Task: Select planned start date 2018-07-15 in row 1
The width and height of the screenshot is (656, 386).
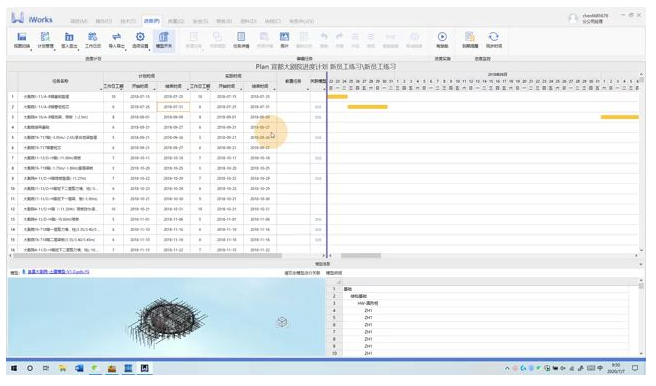Action: 140,97
